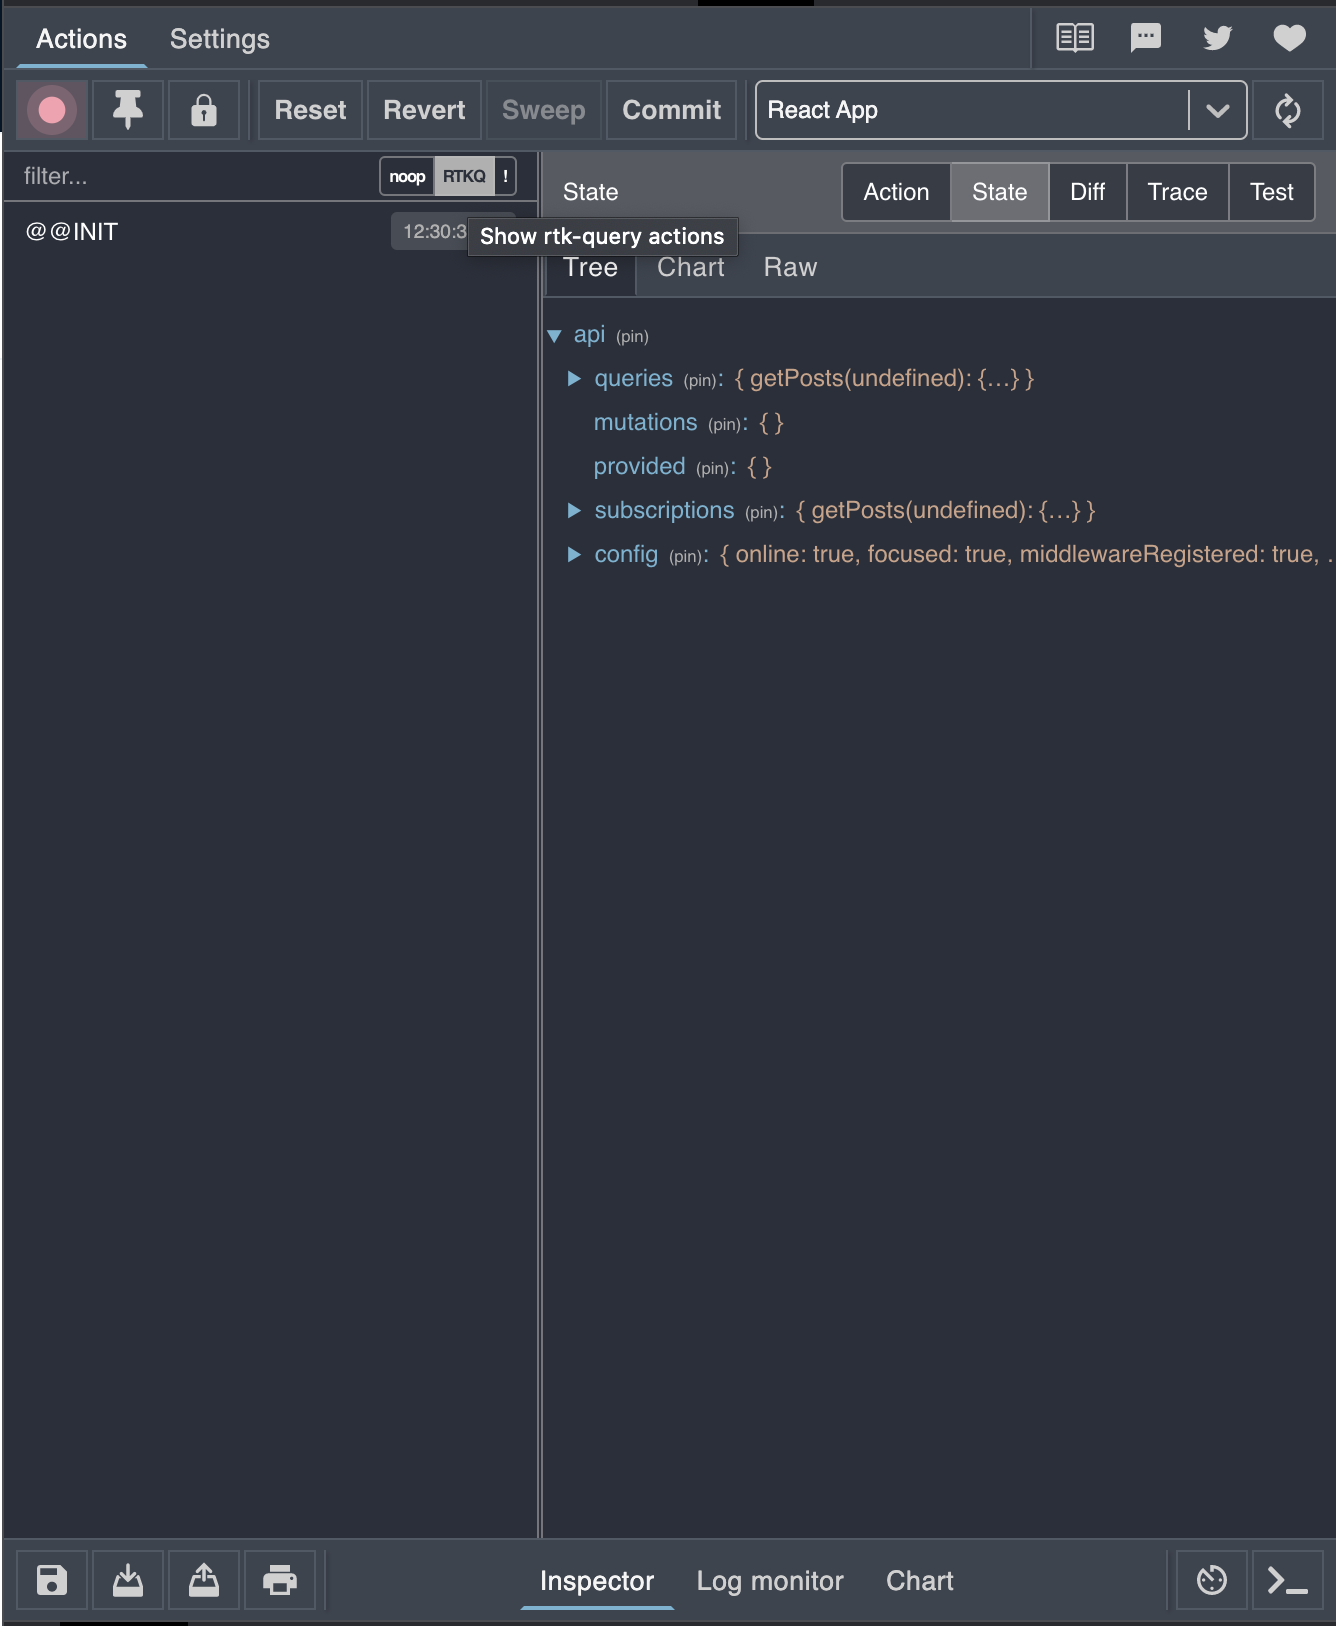
Task: Open the Trace tab
Action: tap(1177, 192)
